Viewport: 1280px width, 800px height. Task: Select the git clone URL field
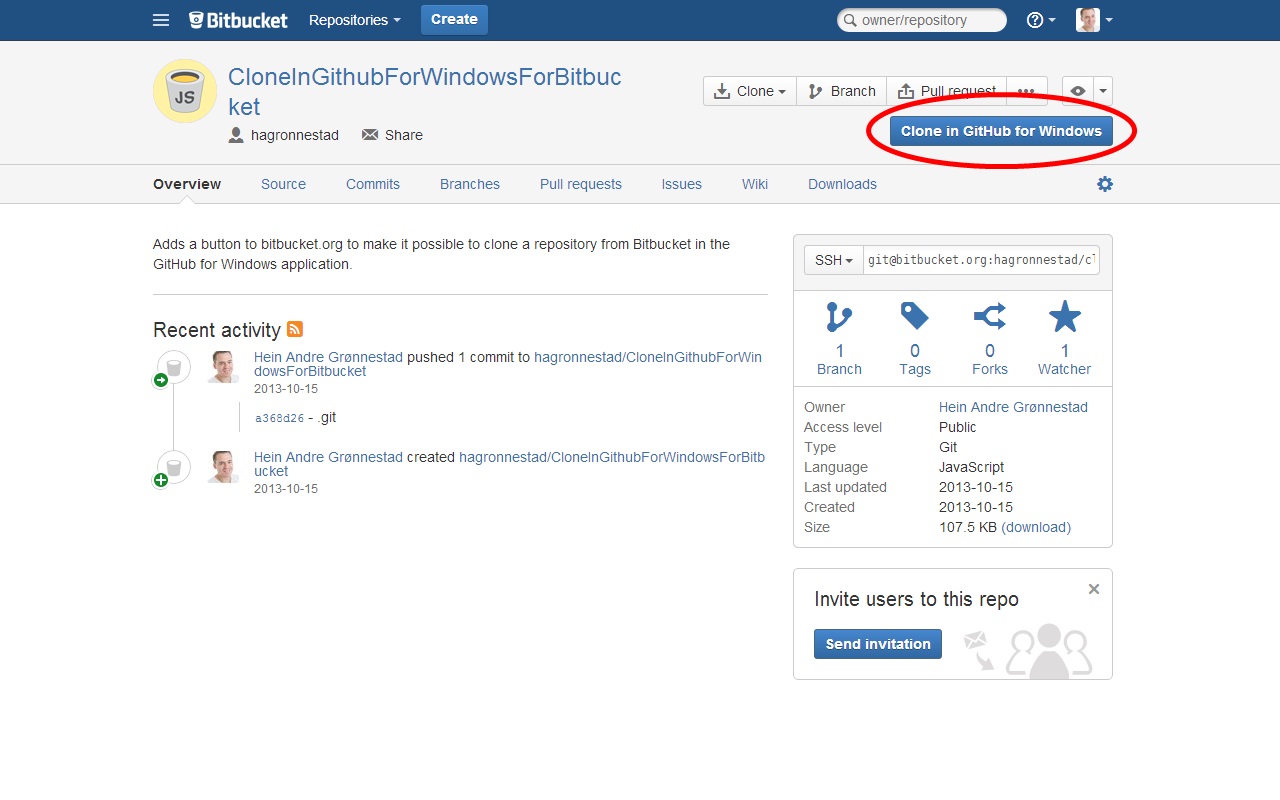982,260
